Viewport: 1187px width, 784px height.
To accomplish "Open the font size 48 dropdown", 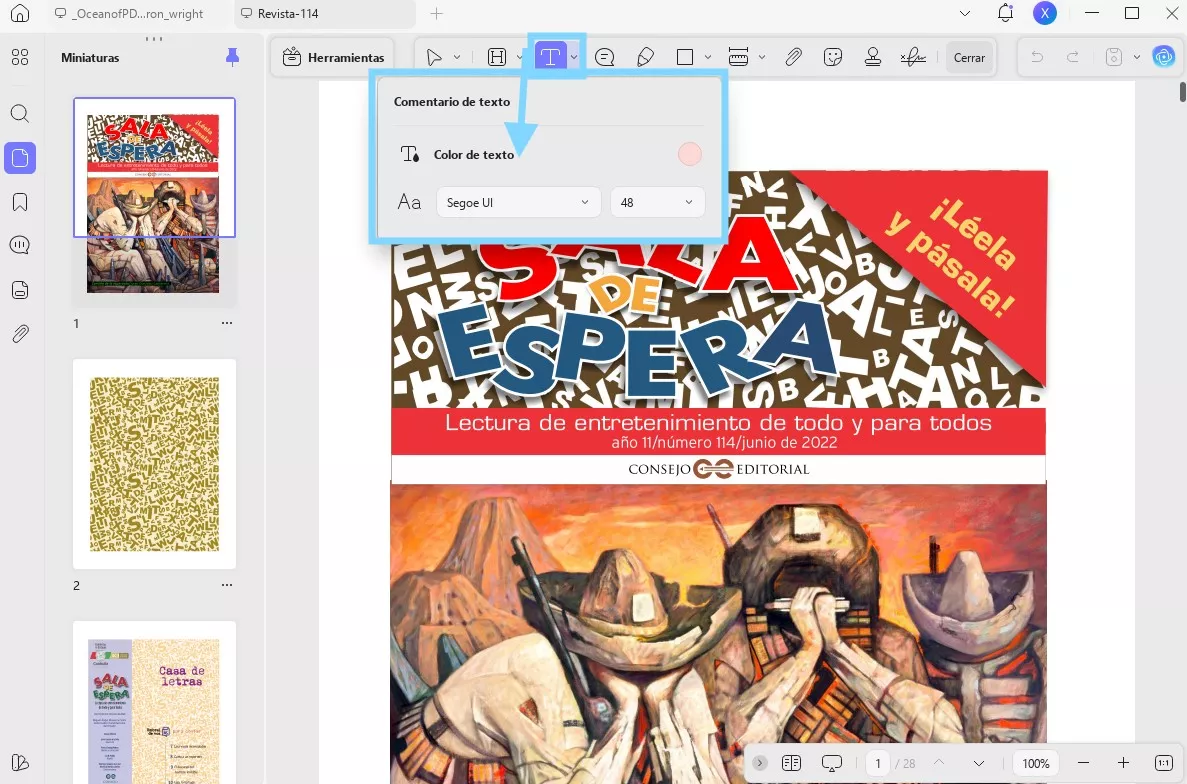I will [x=658, y=203].
